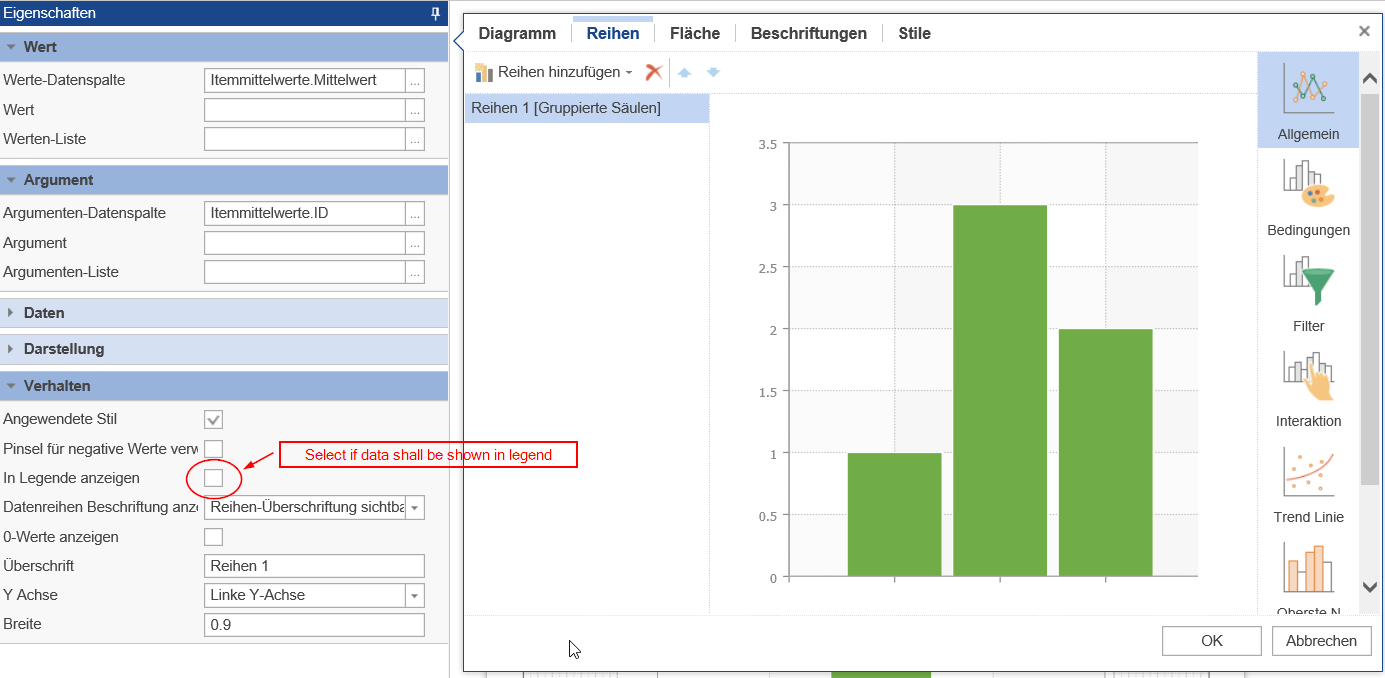1385x678 pixels.
Task: Select Reihen 1 [Gruppierte Säulen] row
Action: click(587, 108)
